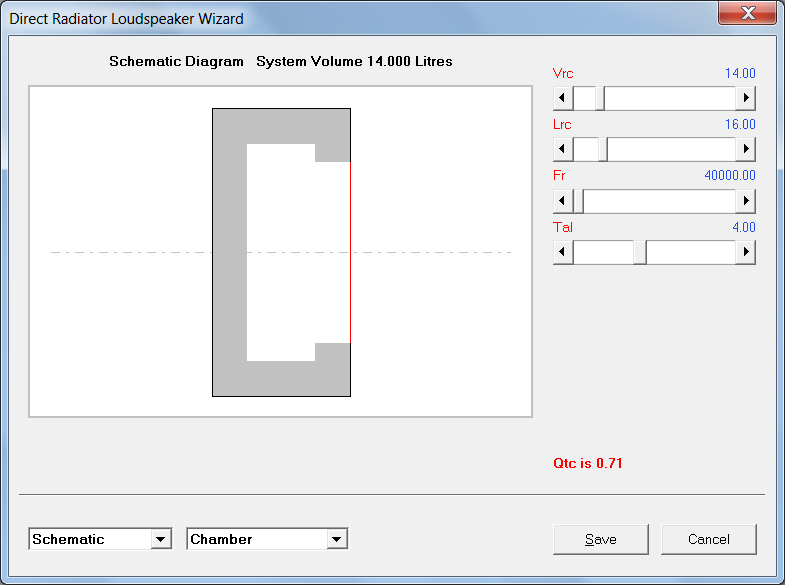Click the left arrow of Tal slider
This screenshot has width=785, height=585.
click(563, 252)
